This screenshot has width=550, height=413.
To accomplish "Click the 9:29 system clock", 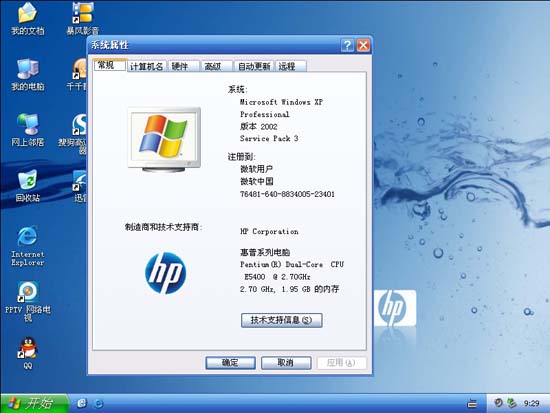I will pos(531,404).
